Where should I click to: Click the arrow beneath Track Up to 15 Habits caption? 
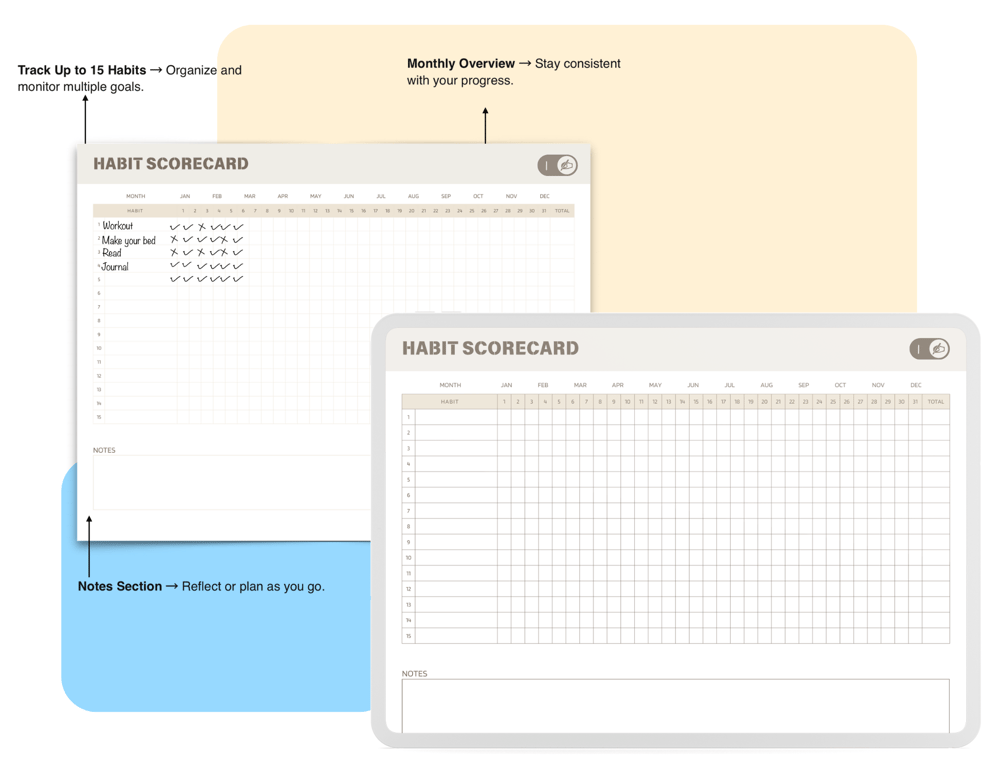(x=85, y=119)
